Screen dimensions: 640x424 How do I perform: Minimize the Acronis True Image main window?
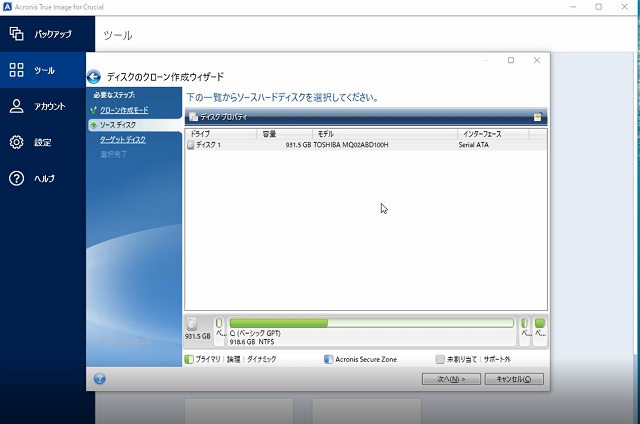click(573, 7)
